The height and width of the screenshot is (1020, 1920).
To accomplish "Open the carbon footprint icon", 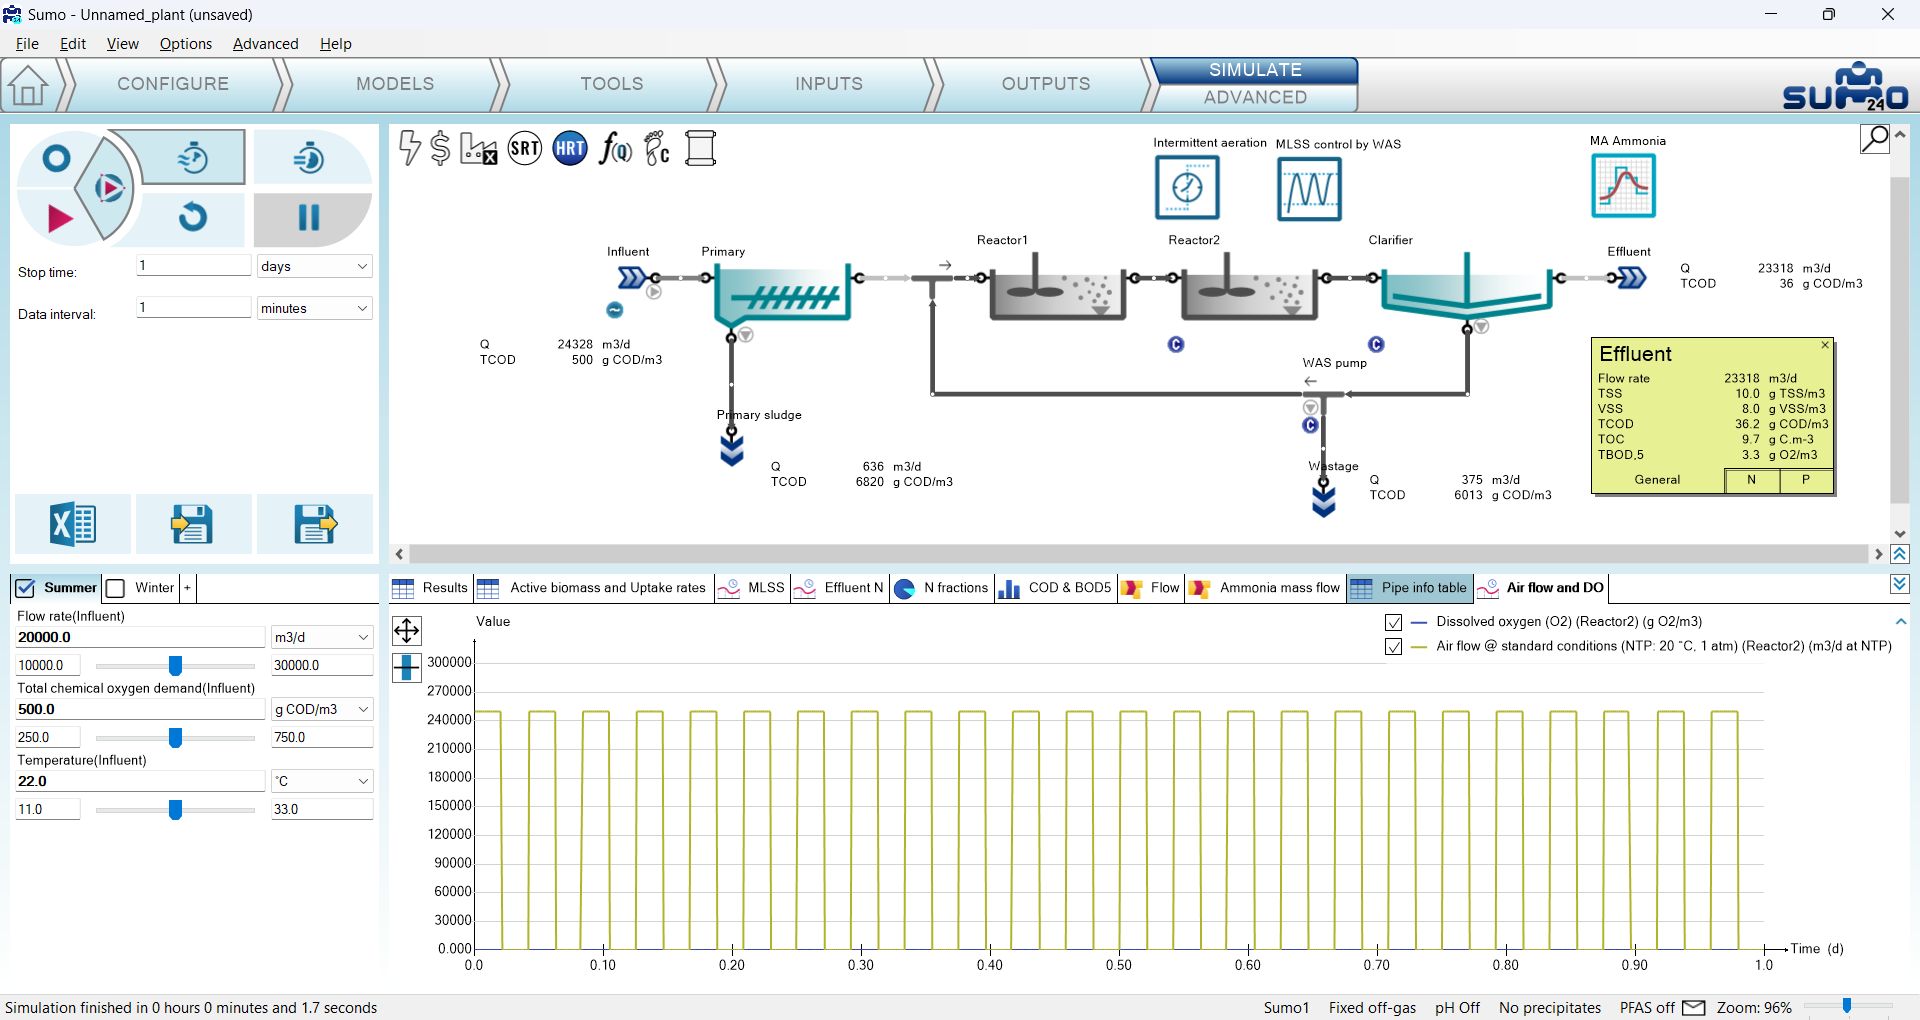I will [657, 149].
